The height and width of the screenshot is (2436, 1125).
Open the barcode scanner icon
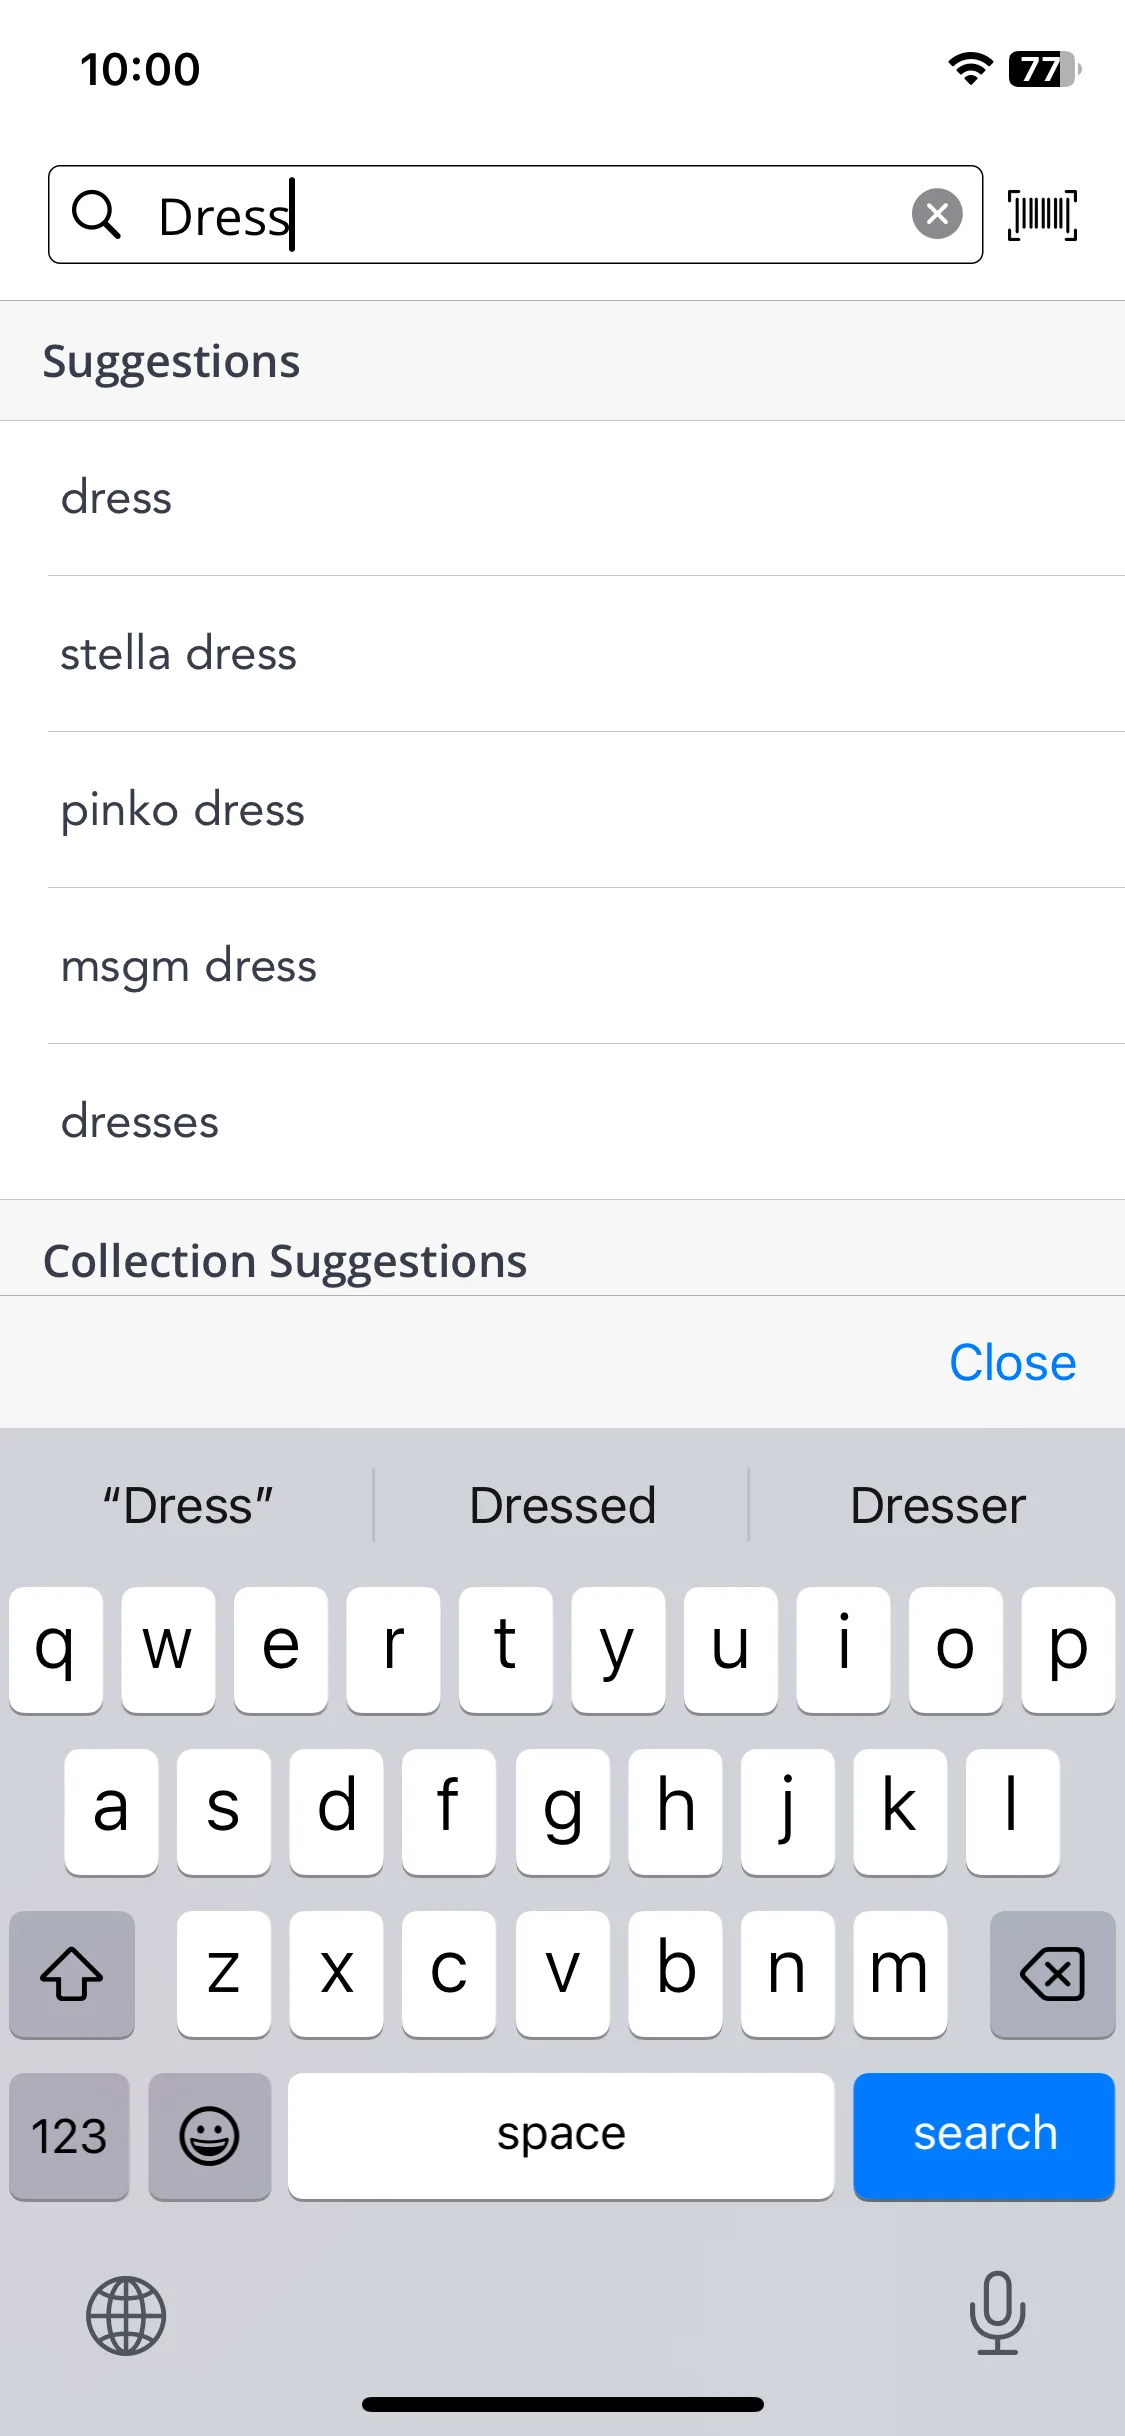coord(1042,215)
